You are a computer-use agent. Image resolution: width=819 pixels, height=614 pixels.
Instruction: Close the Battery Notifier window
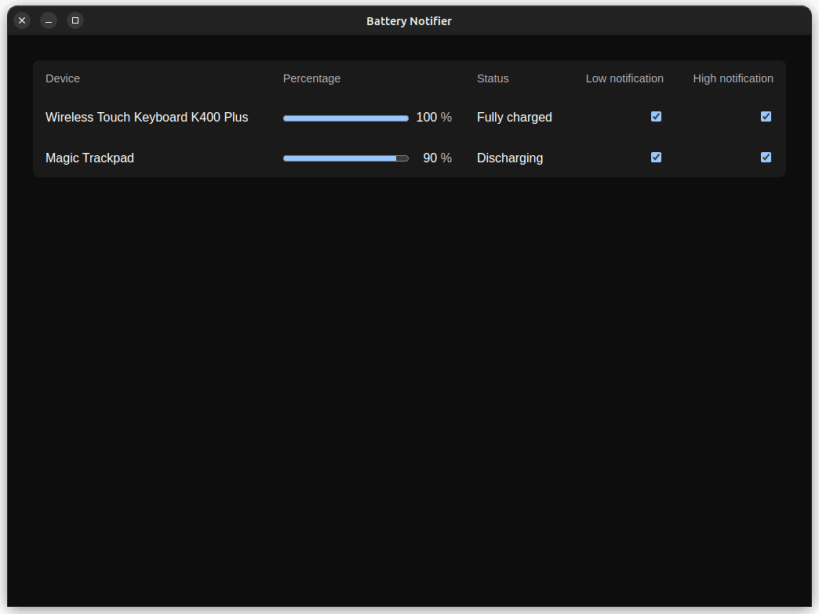tap(22, 21)
